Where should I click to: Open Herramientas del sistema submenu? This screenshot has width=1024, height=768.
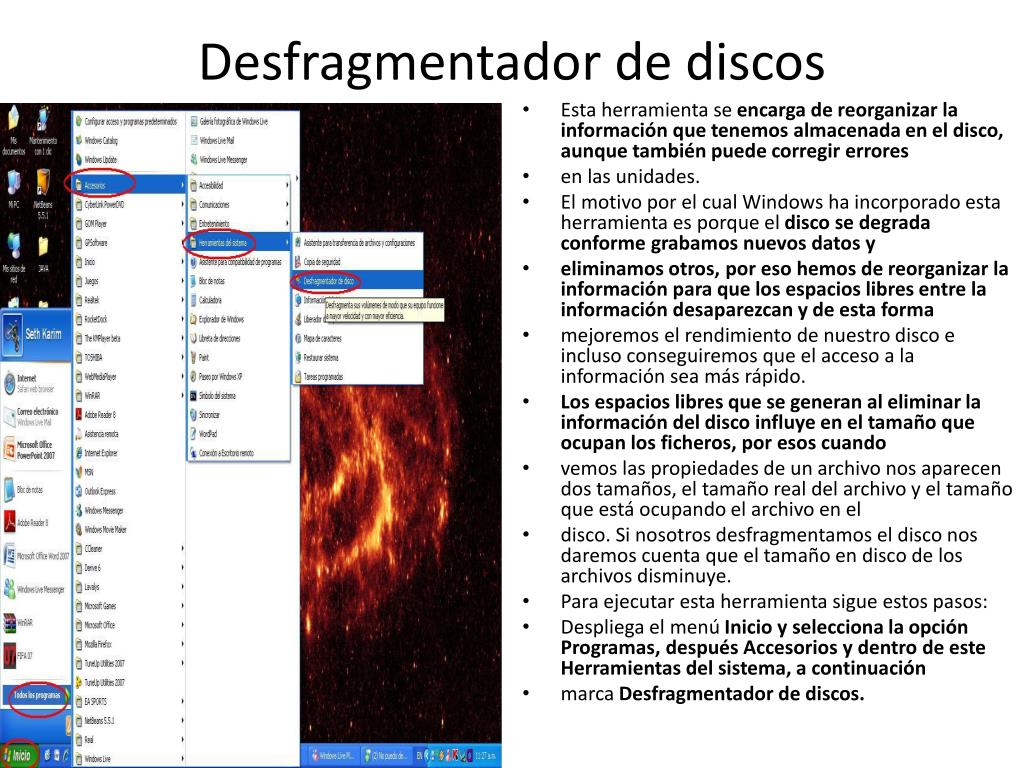239,242
